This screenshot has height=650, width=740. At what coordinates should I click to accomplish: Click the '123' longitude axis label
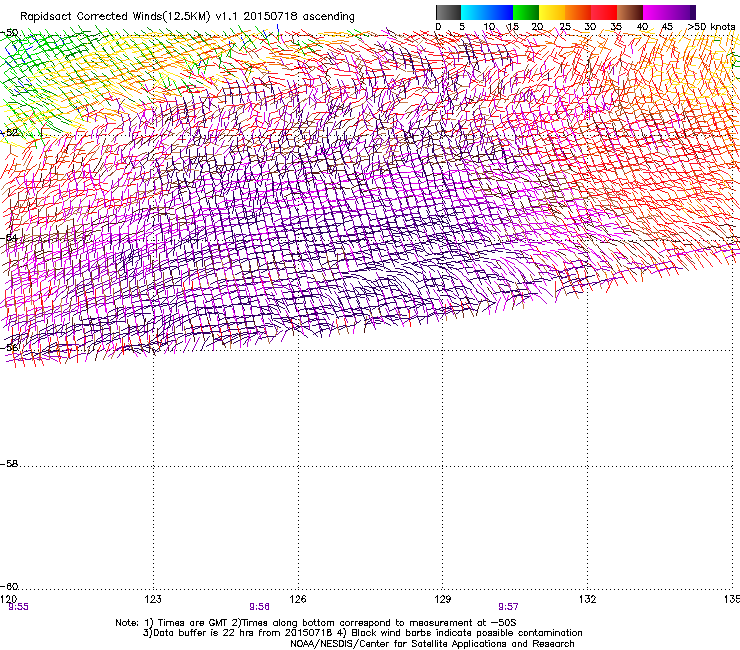[x=153, y=599]
